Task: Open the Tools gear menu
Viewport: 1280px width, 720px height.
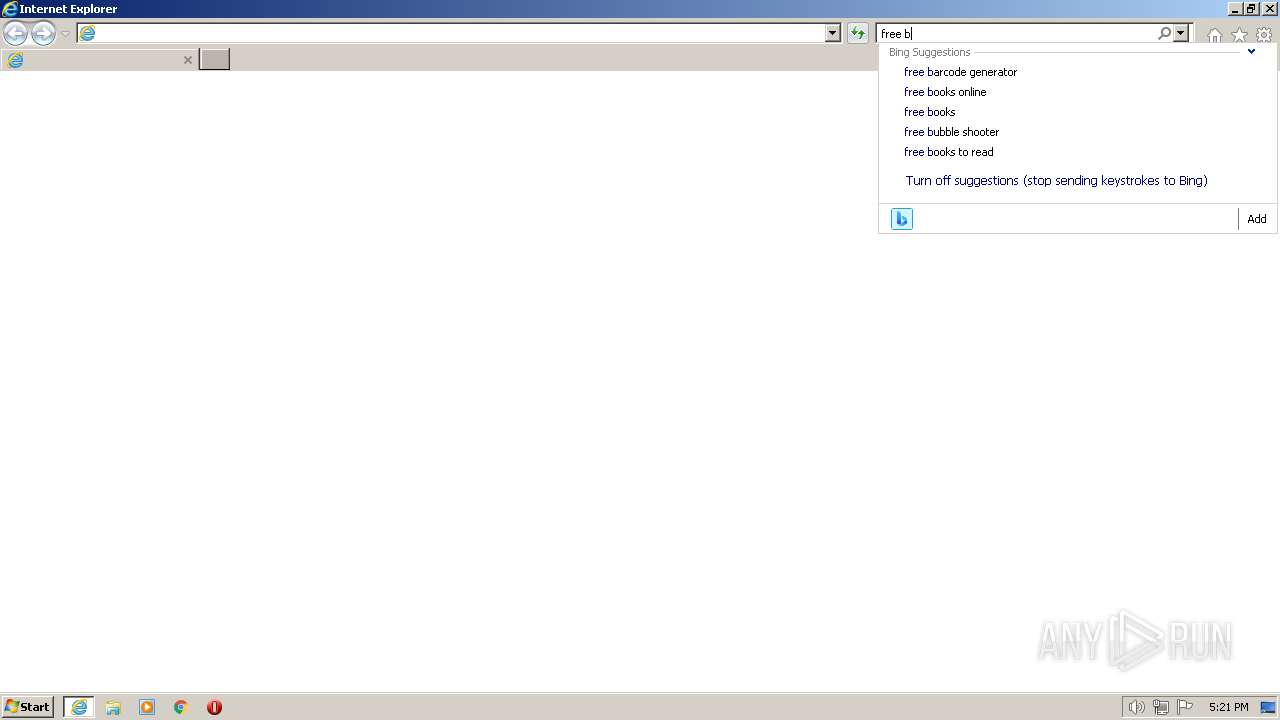Action: [1264, 35]
